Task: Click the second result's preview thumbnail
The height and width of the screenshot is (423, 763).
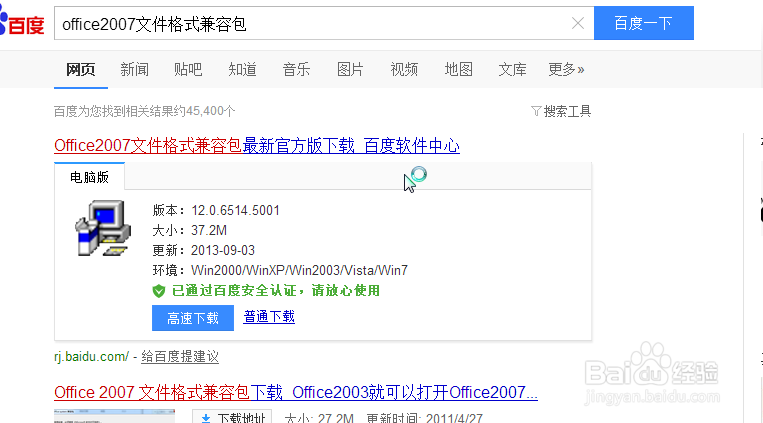Action: click(114, 417)
